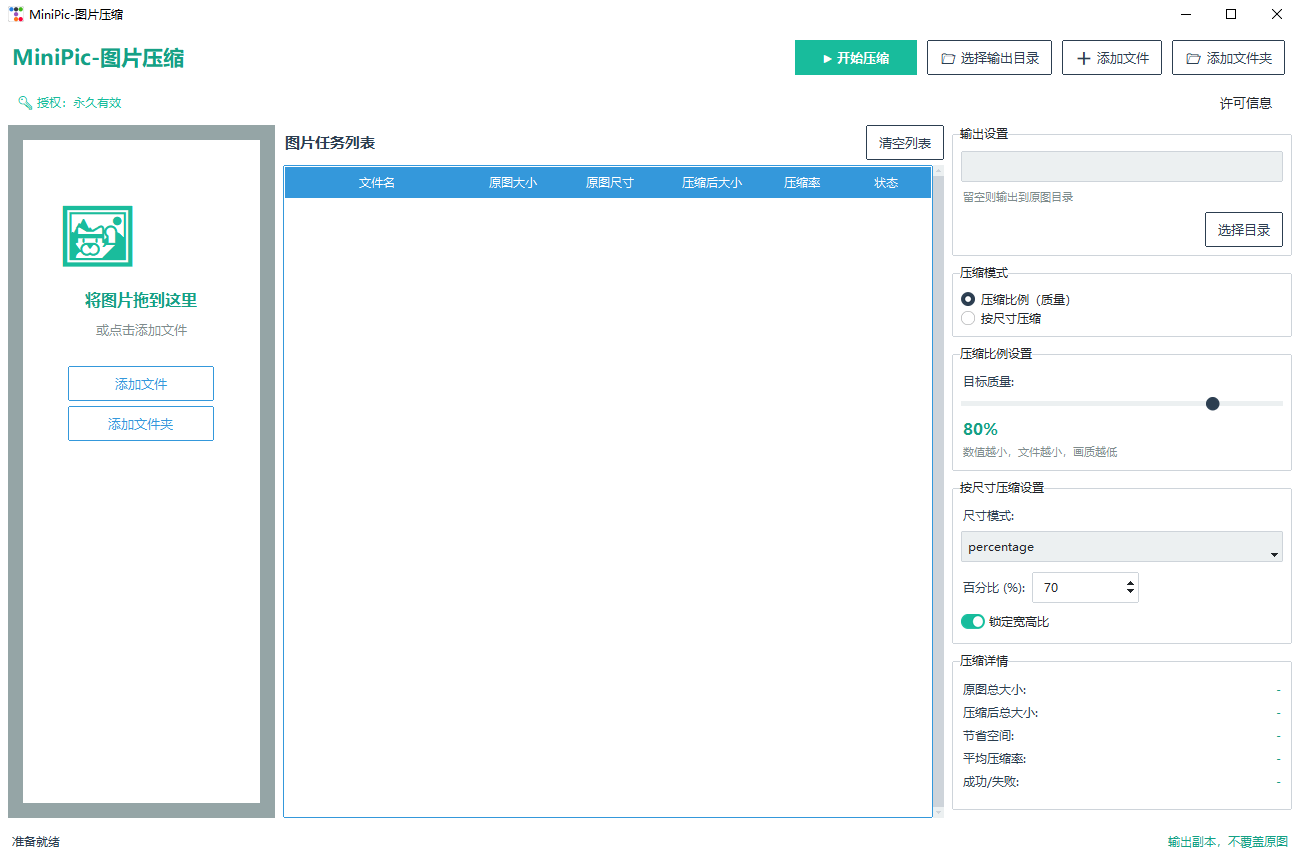
Task: Click 平均压缩率 label
Action: (x=994, y=758)
